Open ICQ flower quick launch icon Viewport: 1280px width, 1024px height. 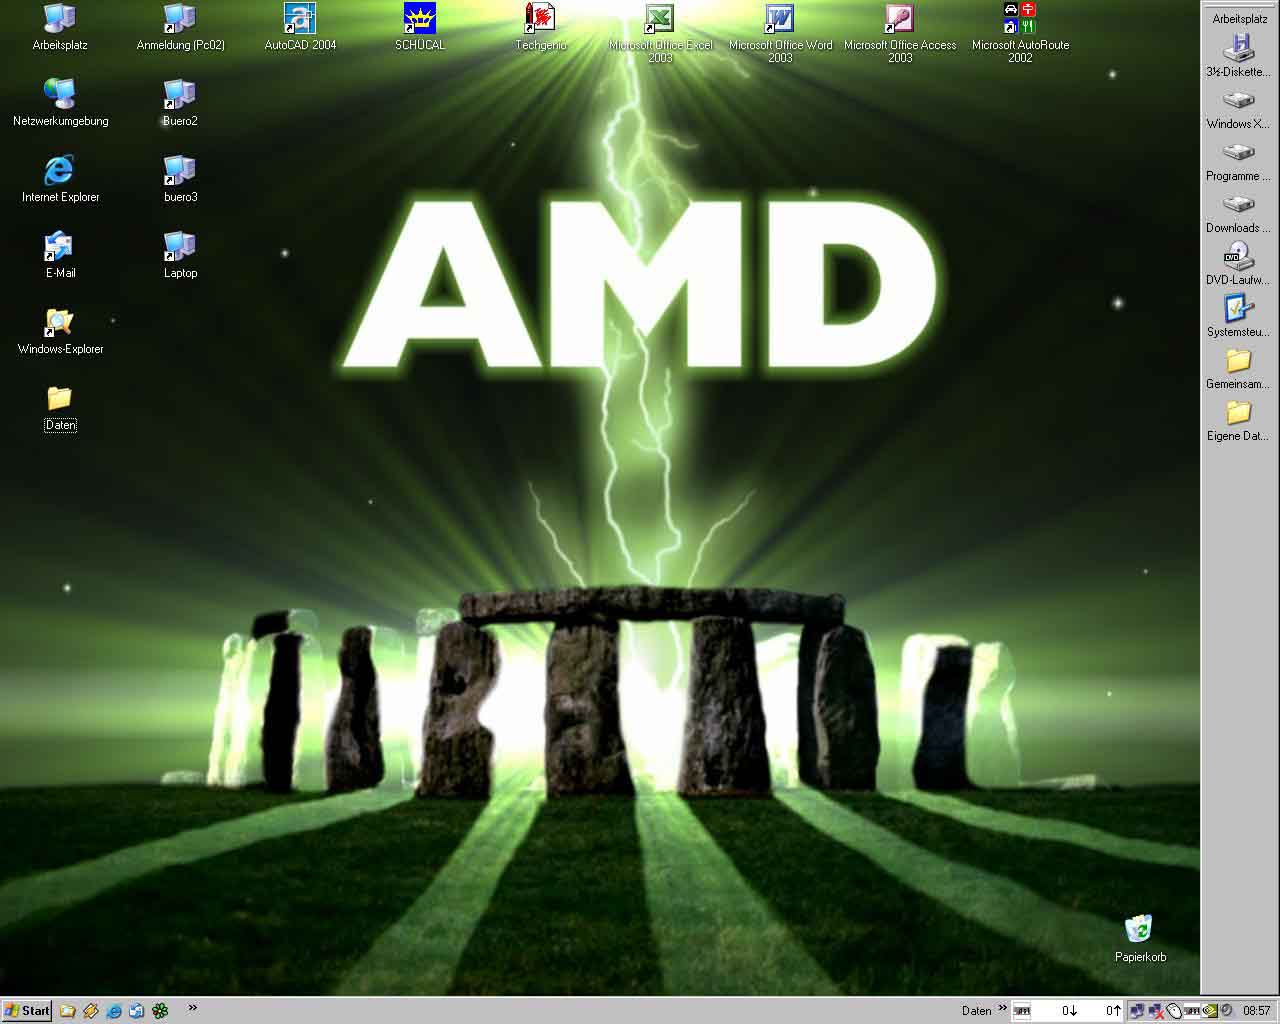pos(160,1011)
